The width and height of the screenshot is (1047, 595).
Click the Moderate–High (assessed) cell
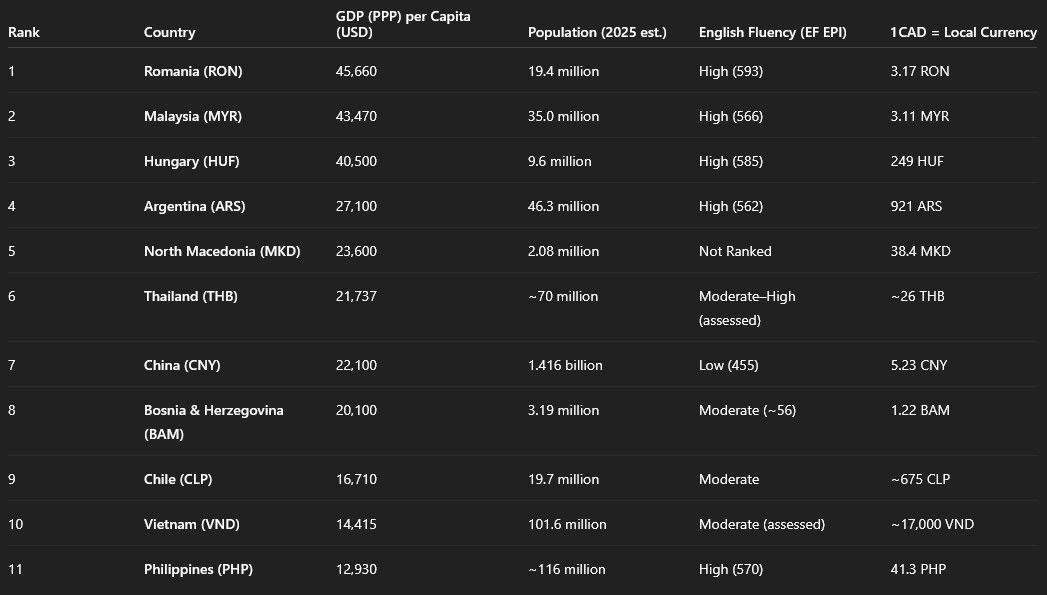[x=747, y=308]
